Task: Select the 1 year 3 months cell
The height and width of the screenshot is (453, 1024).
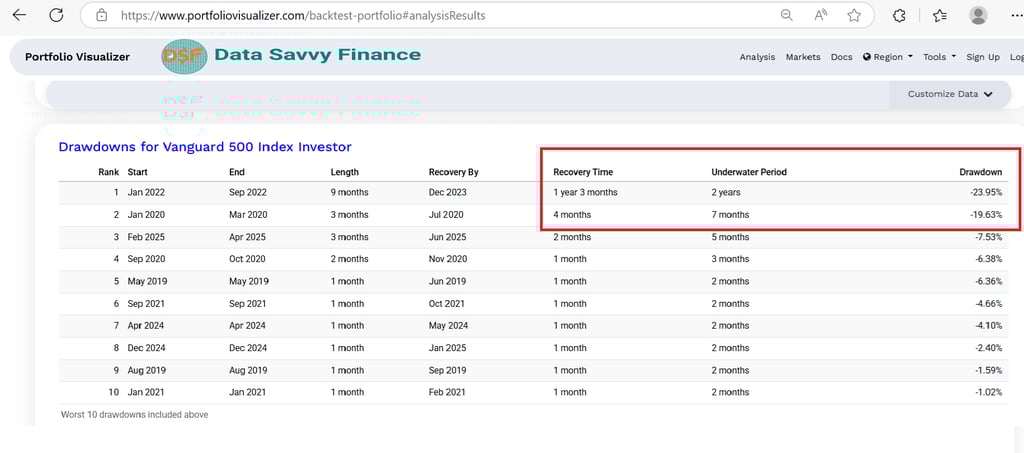Action: [585, 193]
